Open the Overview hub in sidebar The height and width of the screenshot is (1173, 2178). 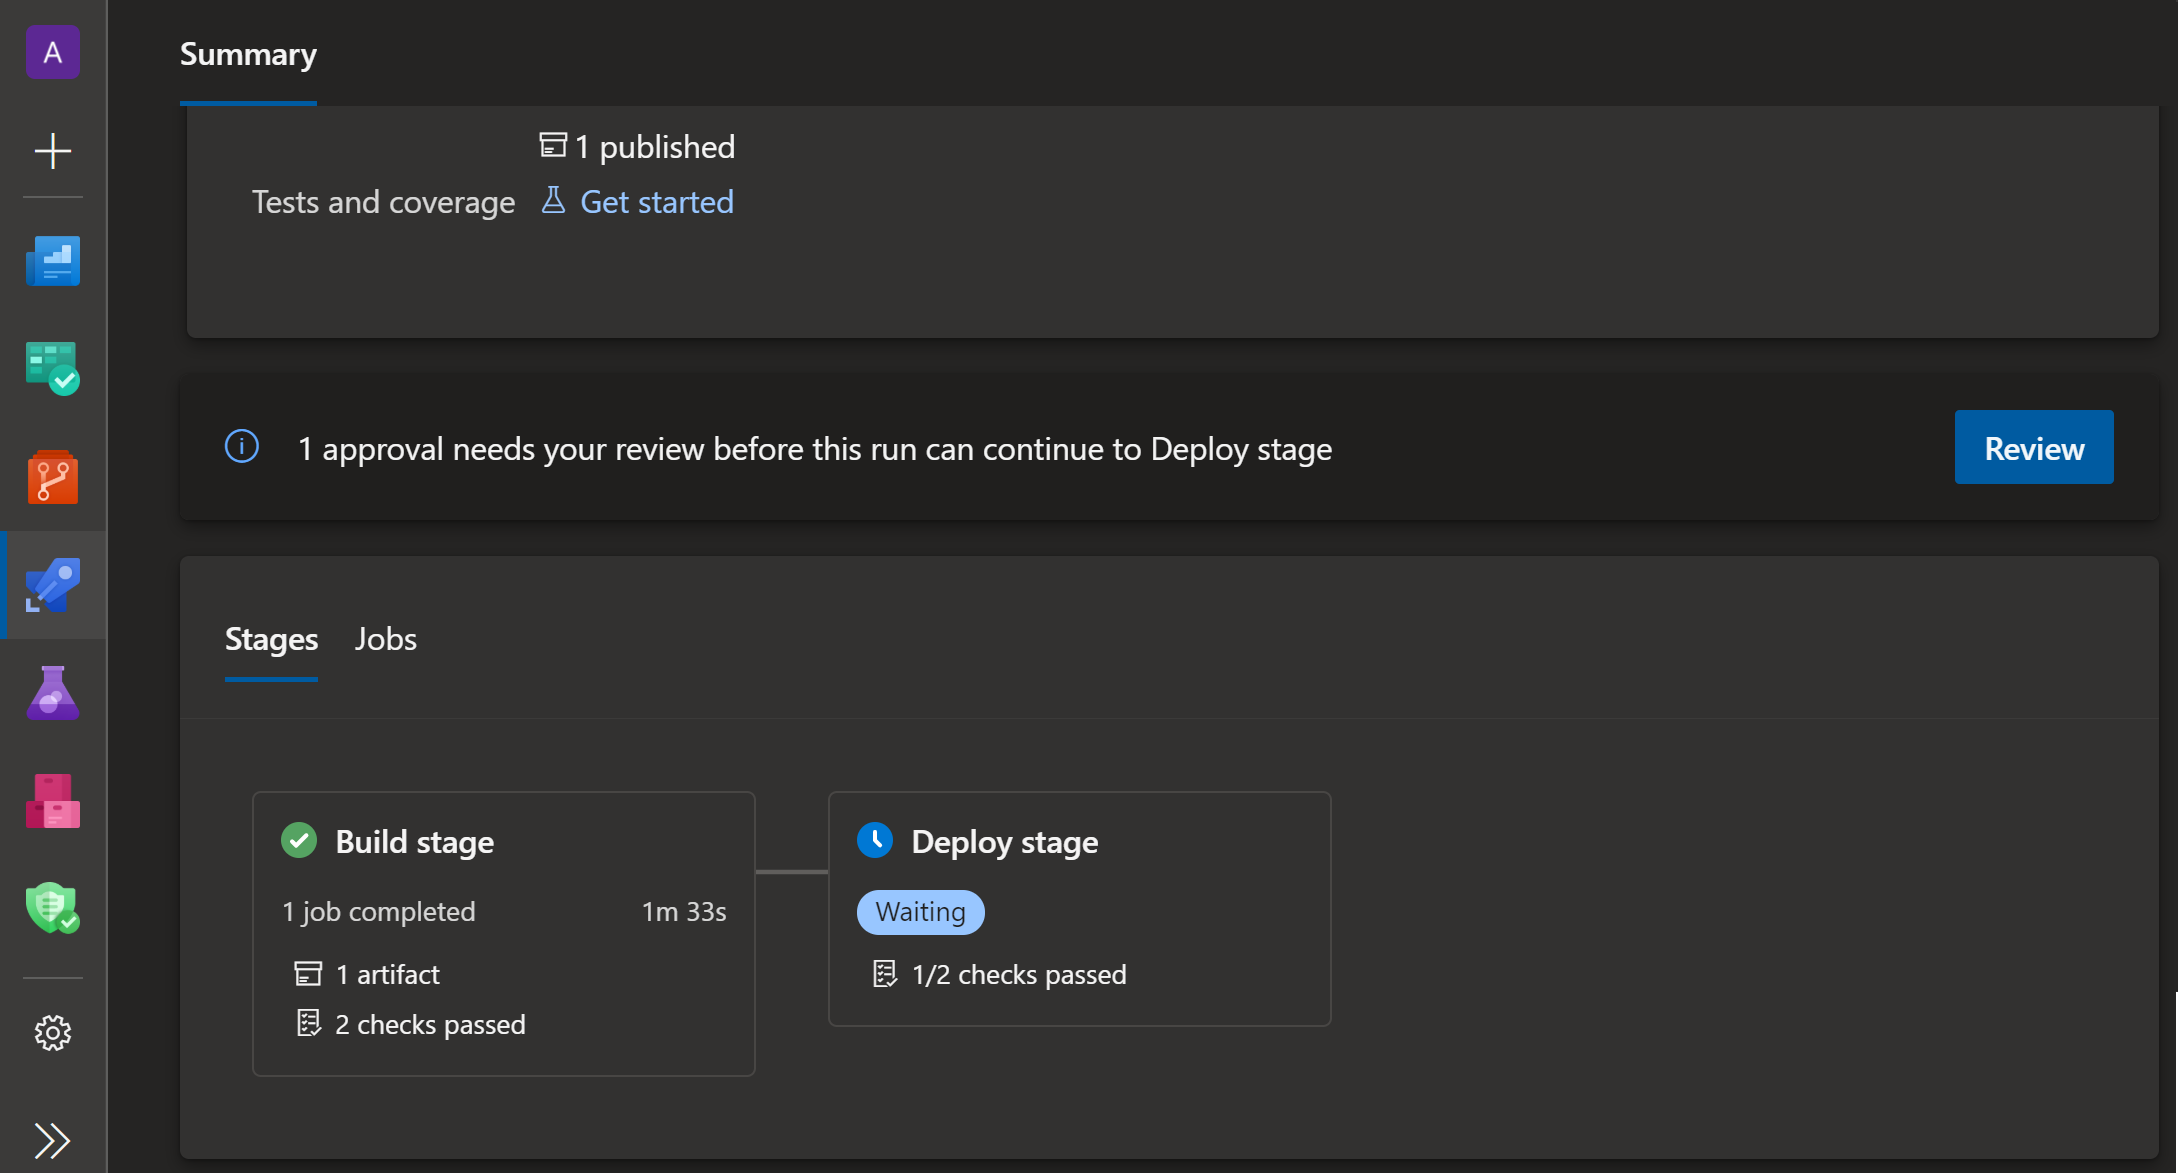pos(52,261)
